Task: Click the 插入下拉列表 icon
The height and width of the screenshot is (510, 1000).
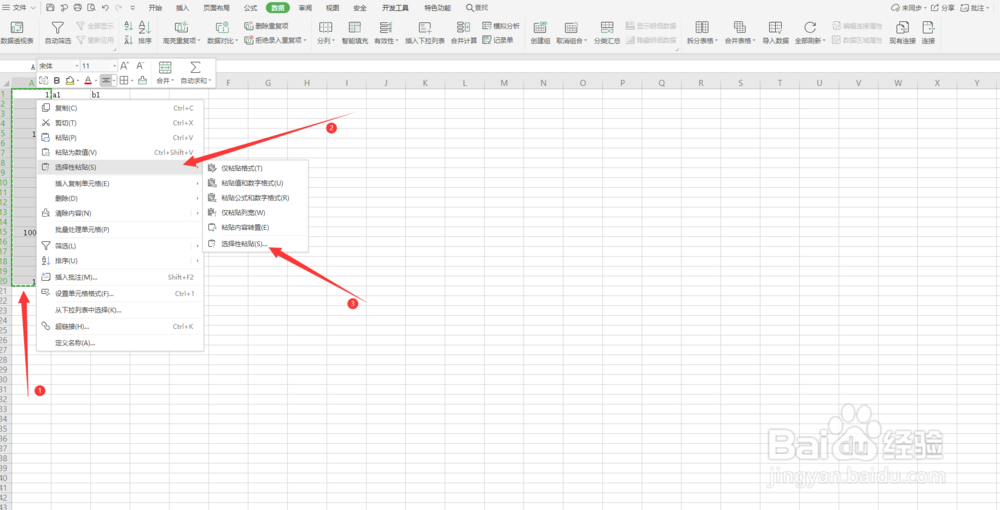Action: click(x=425, y=27)
